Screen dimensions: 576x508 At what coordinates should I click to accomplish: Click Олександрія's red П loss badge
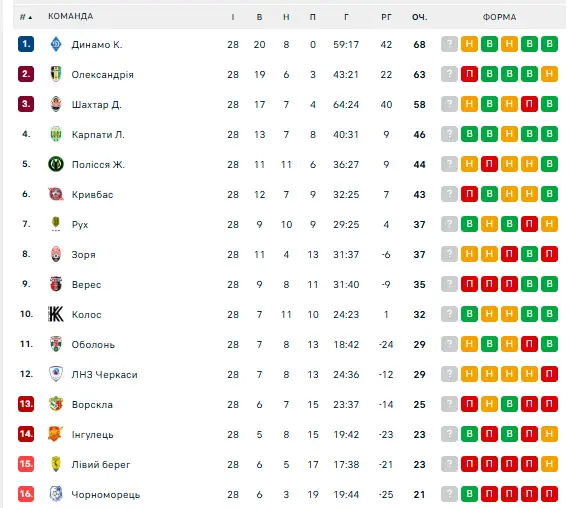click(x=469, y=74)
